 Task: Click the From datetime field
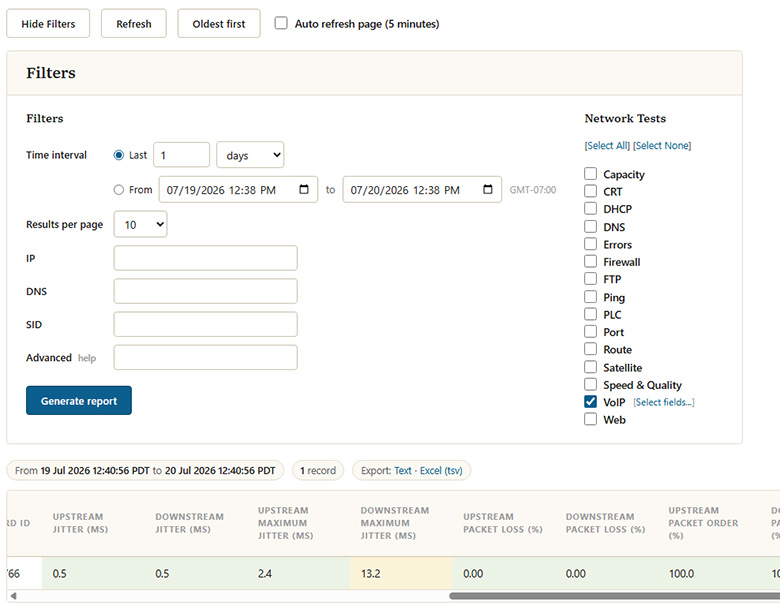tap(238, 190)
